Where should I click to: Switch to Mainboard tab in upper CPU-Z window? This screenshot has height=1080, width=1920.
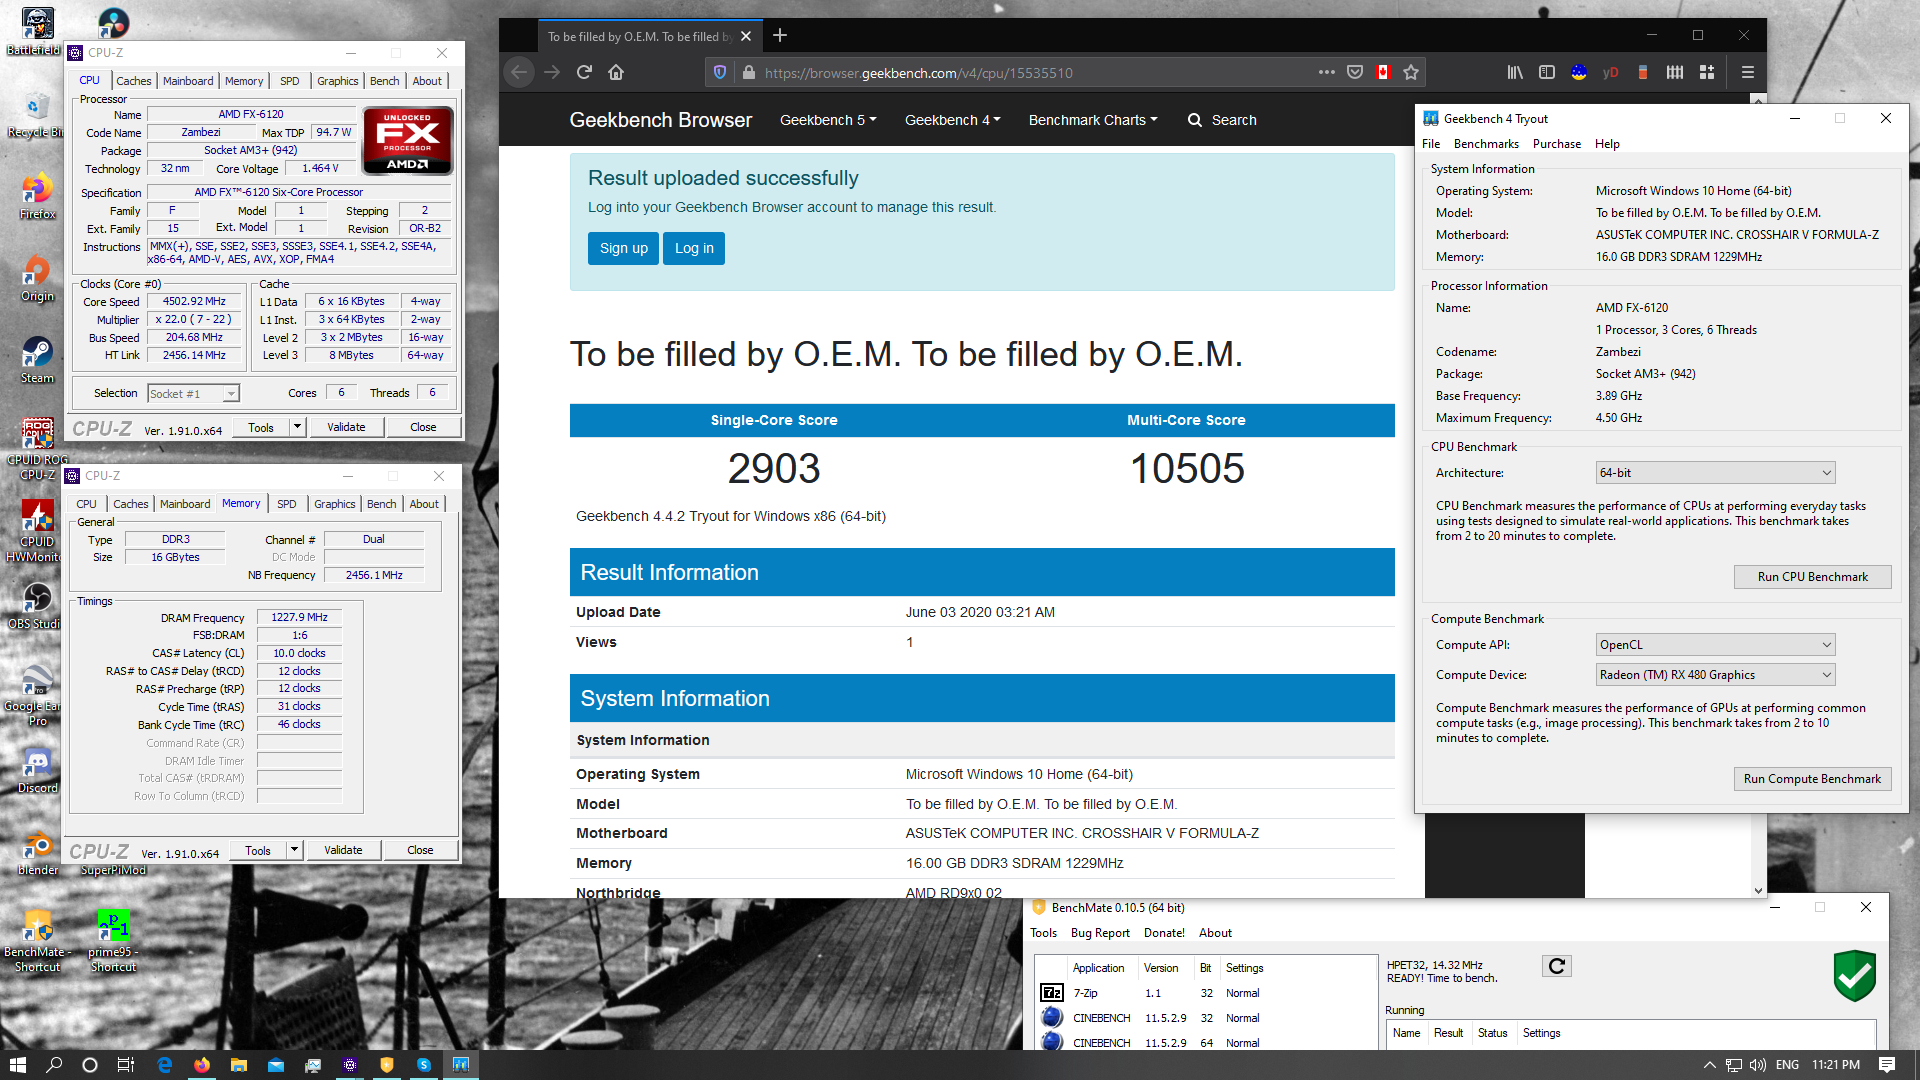point(188,81)
